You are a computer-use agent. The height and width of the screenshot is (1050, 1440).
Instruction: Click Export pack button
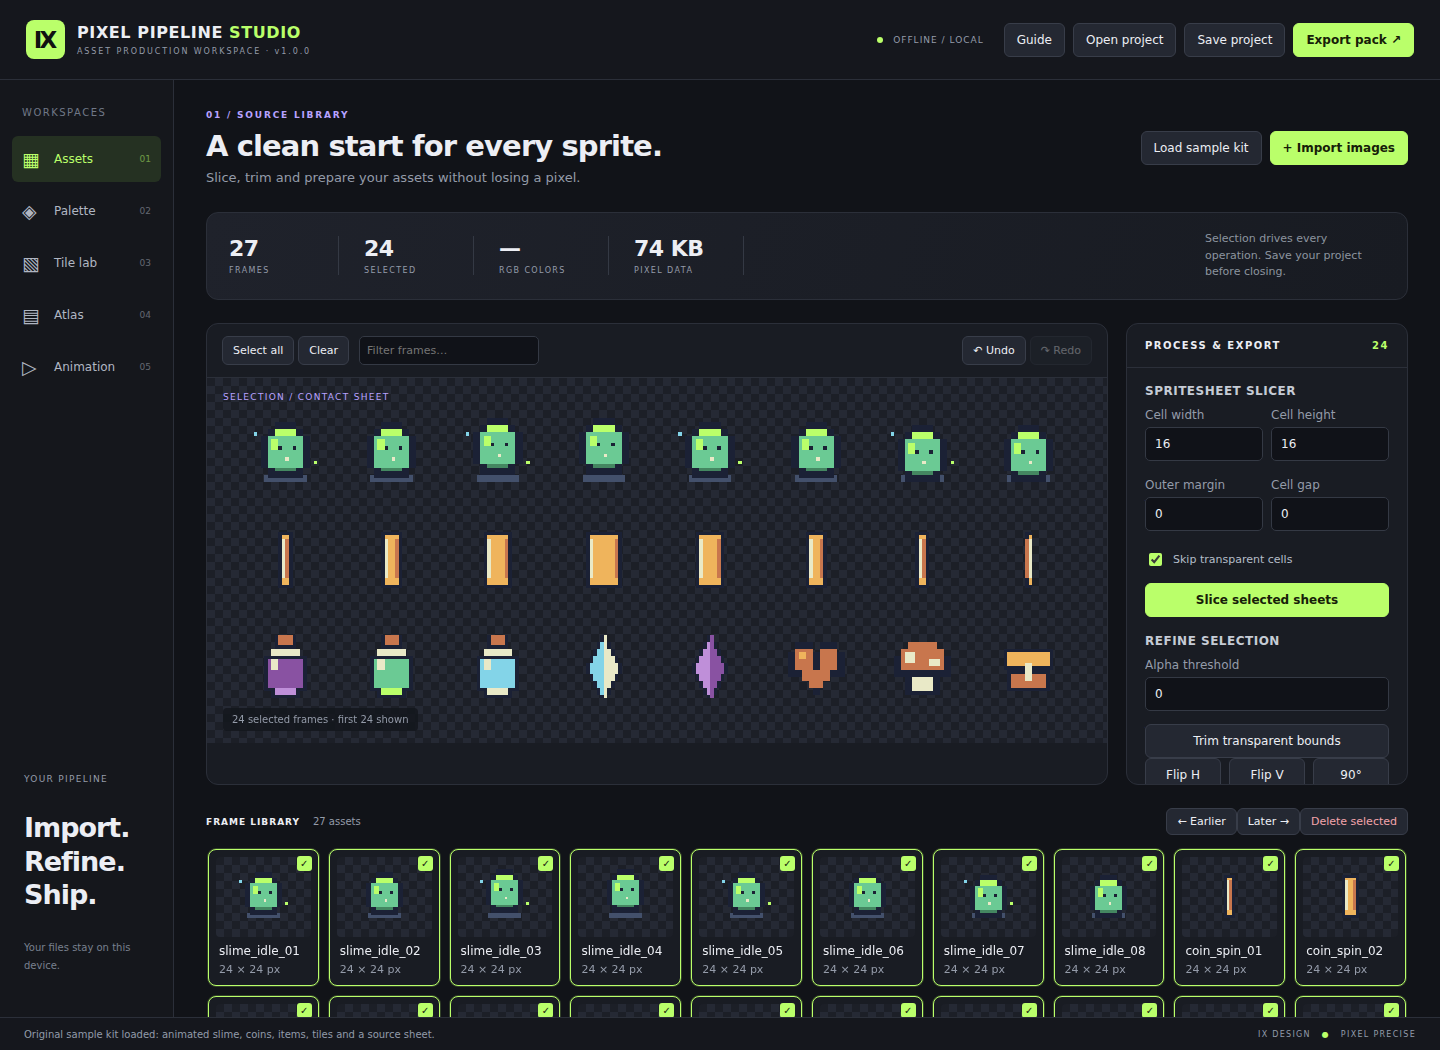click(x=1353, y=40)
